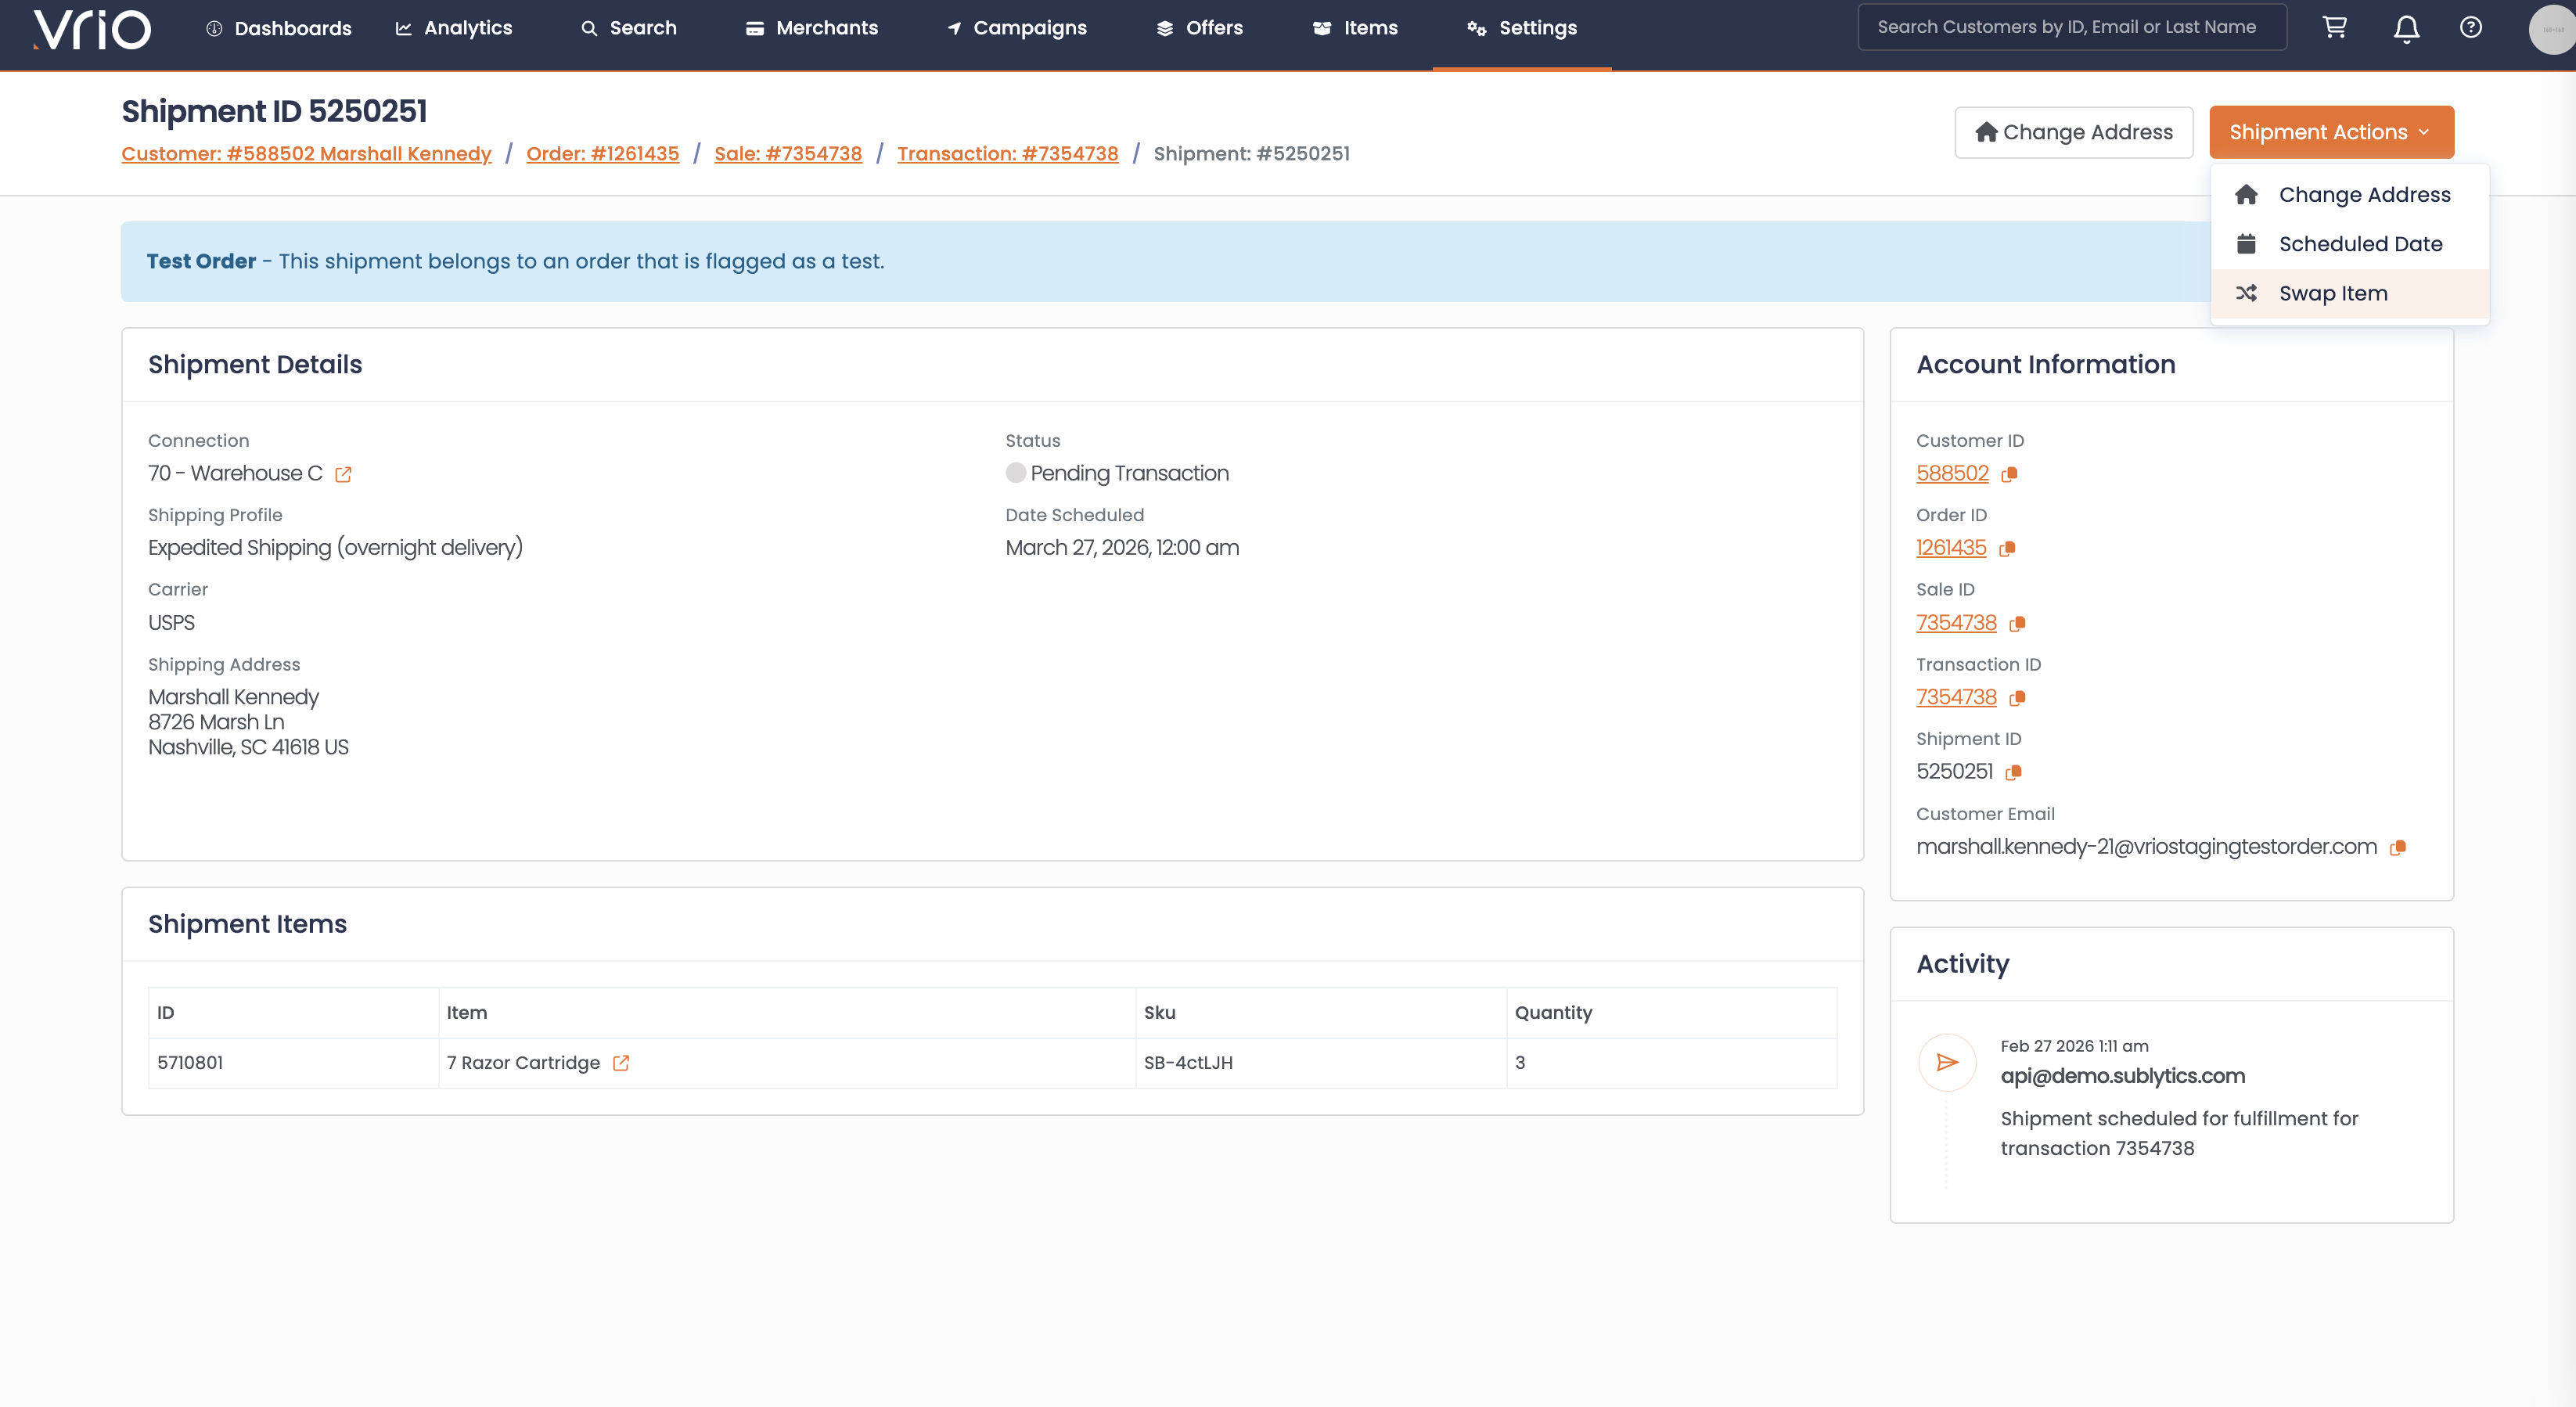The width and height of the screenshot is (2576, 1407).
Task: Choose Scheduled Date menu option
Action: [x=2359, y=244]
